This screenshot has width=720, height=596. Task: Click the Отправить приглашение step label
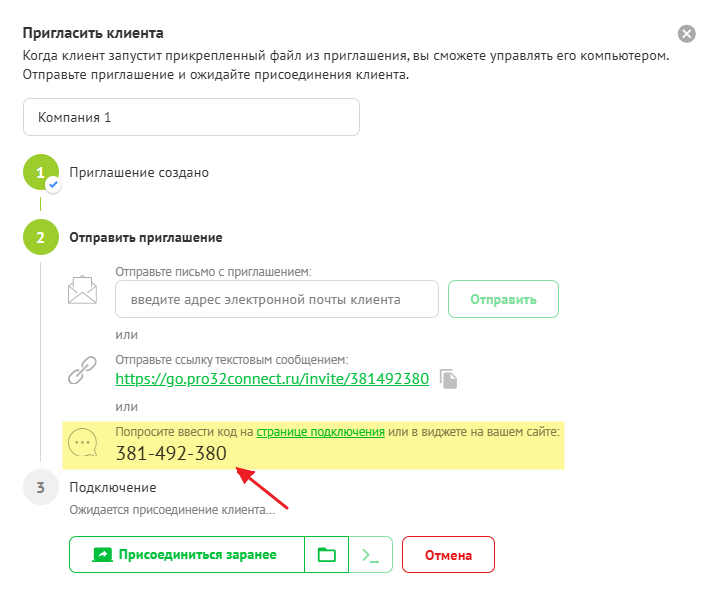point(146,238)
